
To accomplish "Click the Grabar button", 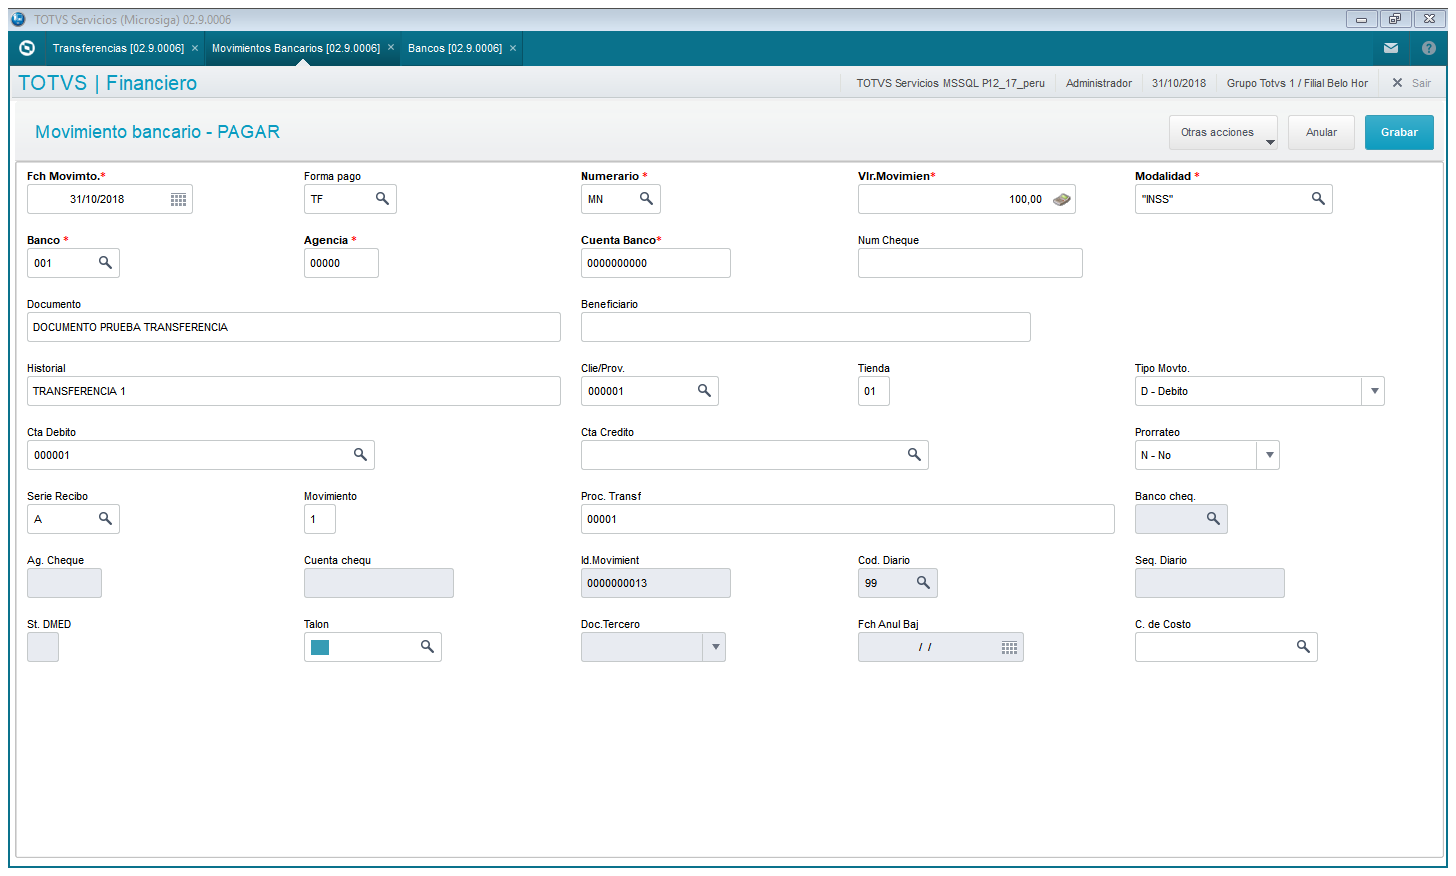I will coord(1399,132).
